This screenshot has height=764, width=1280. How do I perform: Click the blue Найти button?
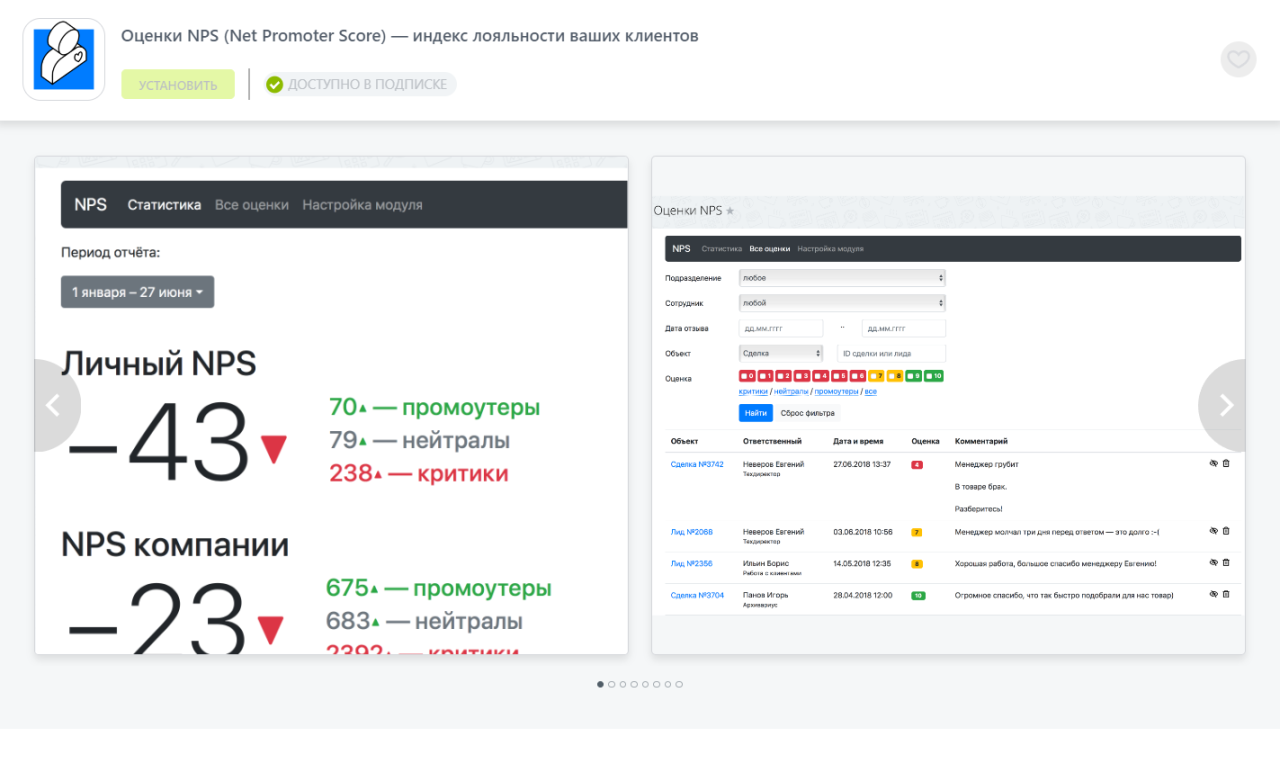pyautogui.click(x=755, y=413)
